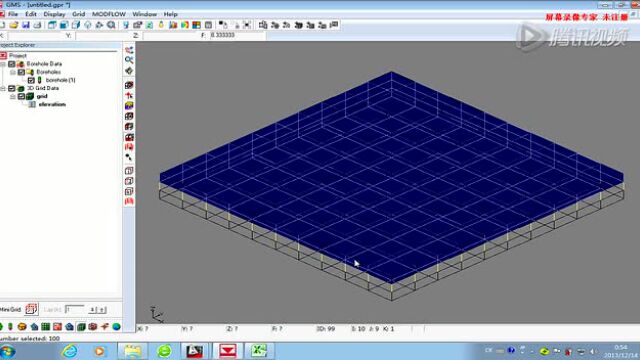Switch to the red 3D Scatter cube module icon
This screenshot has height=360, width=640.
click(x=93, y=327)
